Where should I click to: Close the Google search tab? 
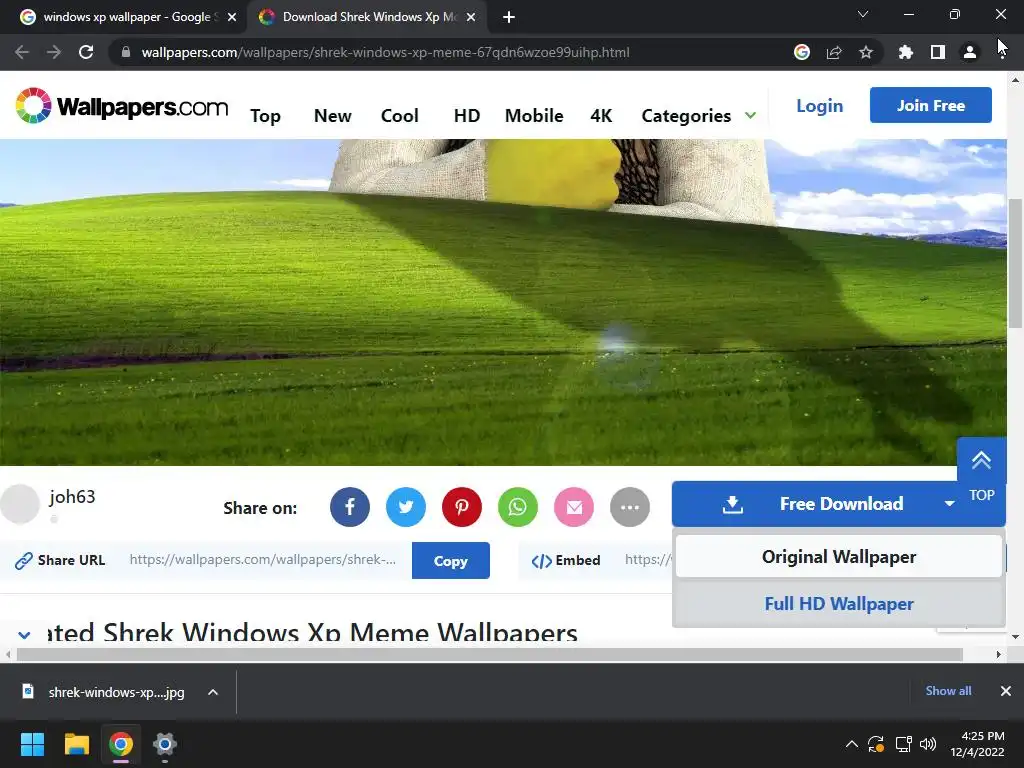coord(232,18)
